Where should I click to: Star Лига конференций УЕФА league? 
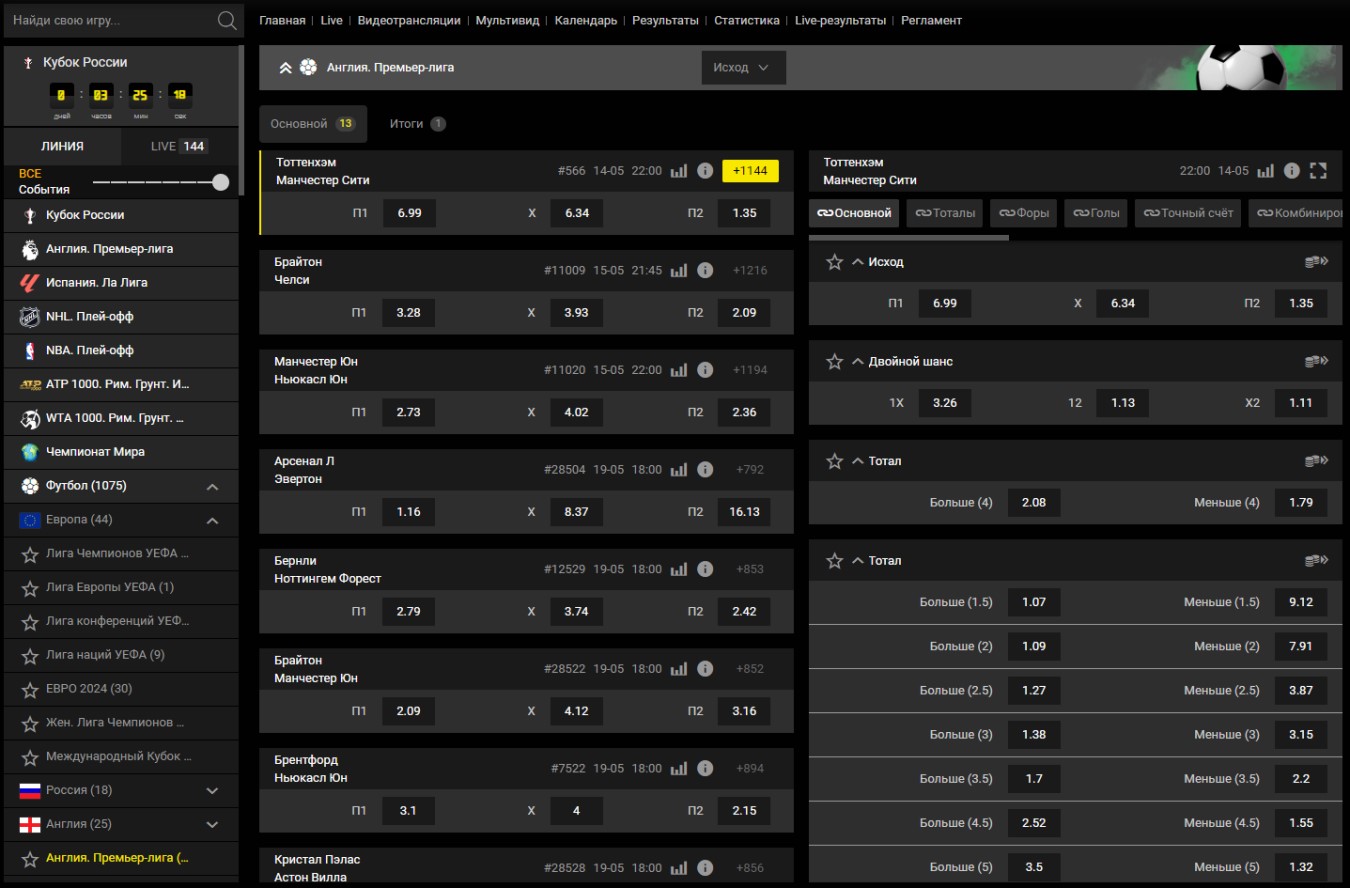click(x=30, y=621)
